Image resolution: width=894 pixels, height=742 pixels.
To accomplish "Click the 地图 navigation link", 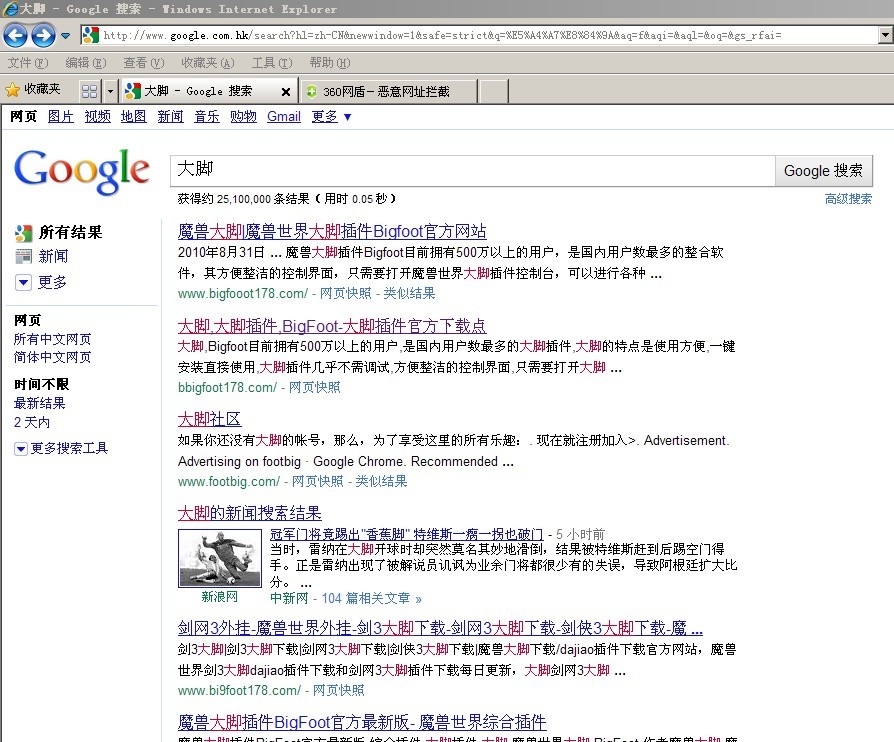I will (133, 117).
